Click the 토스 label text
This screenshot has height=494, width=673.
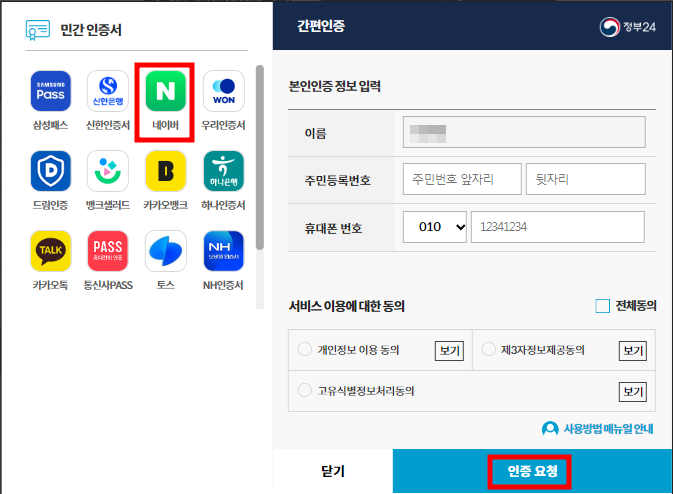pos(165,285)
